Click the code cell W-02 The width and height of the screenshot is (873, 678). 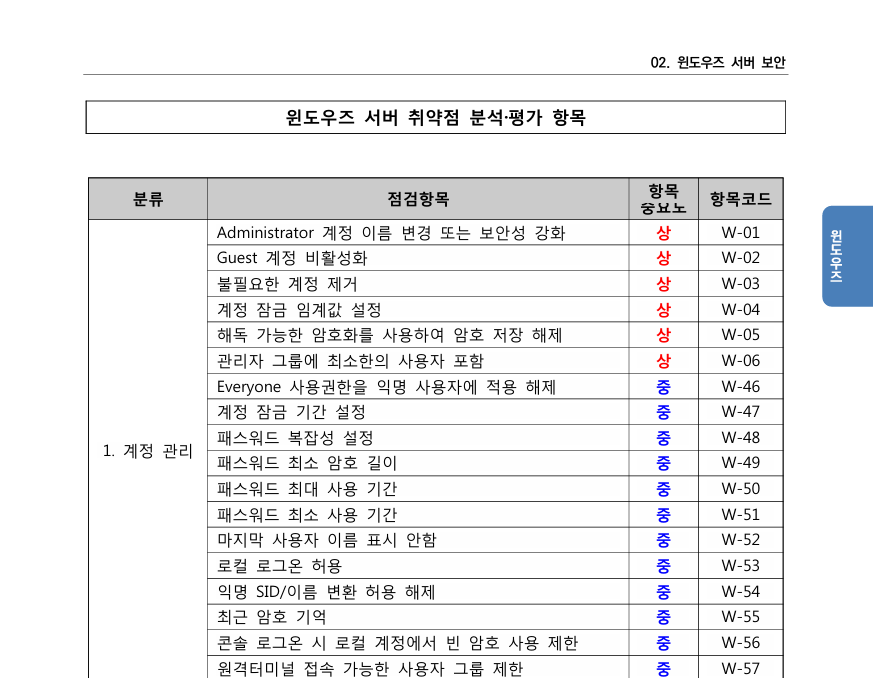[740, 258]
